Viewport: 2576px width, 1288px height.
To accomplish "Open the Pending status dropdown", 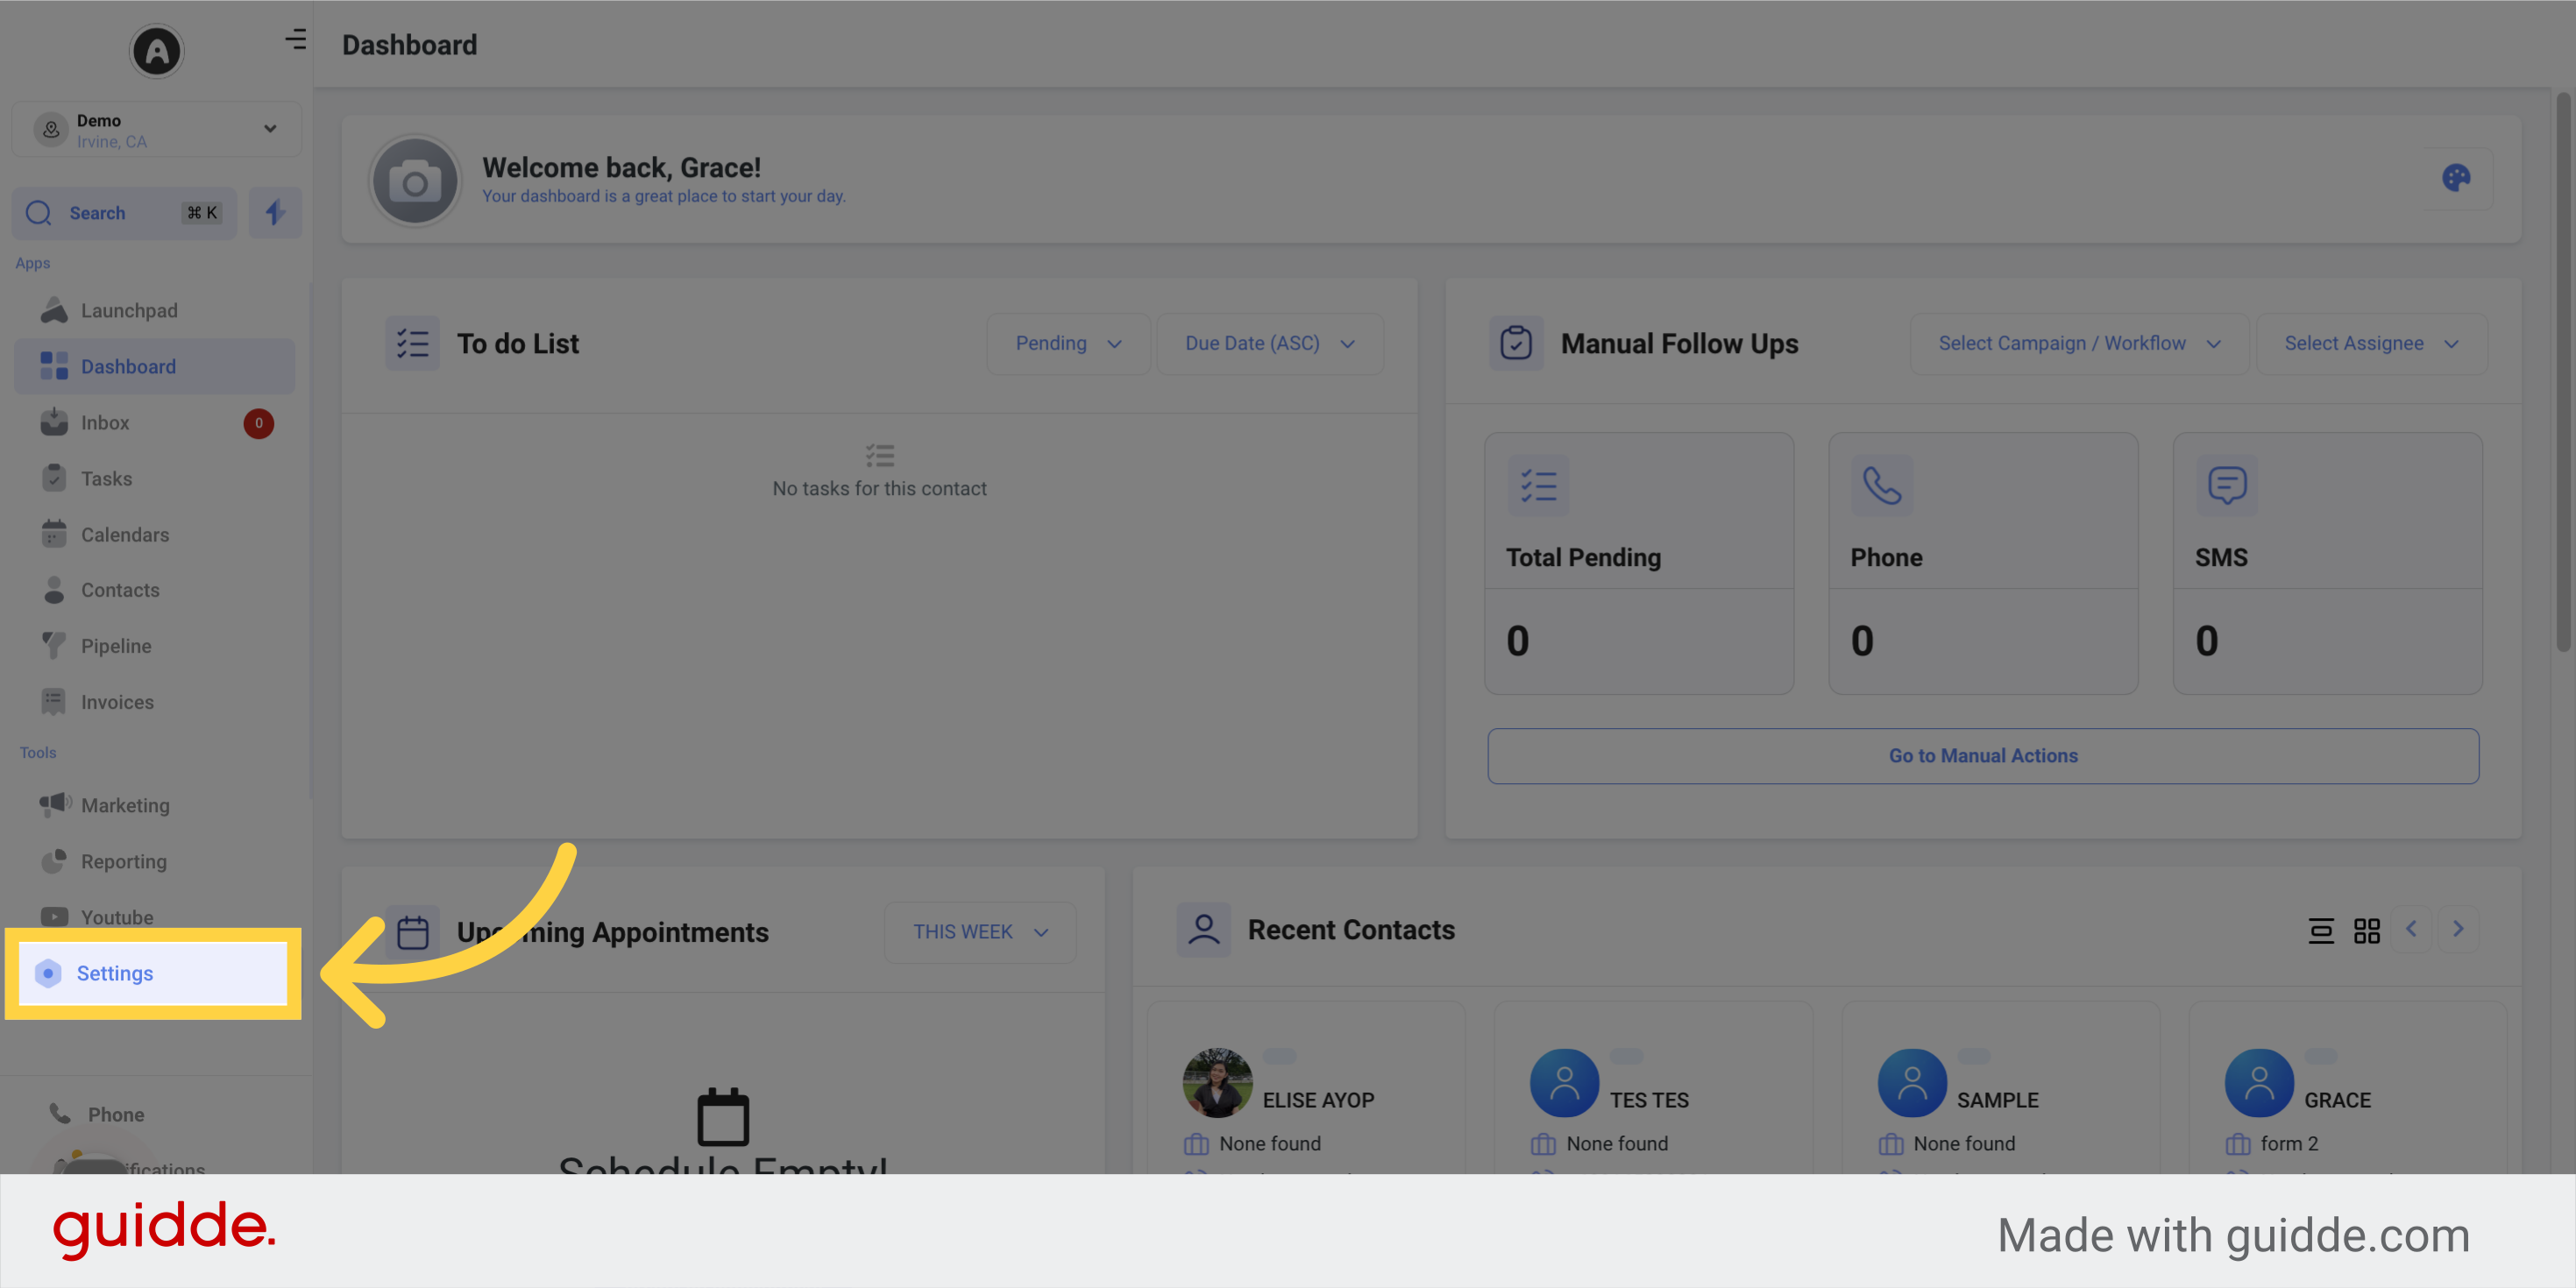I will pos(1068,343).
